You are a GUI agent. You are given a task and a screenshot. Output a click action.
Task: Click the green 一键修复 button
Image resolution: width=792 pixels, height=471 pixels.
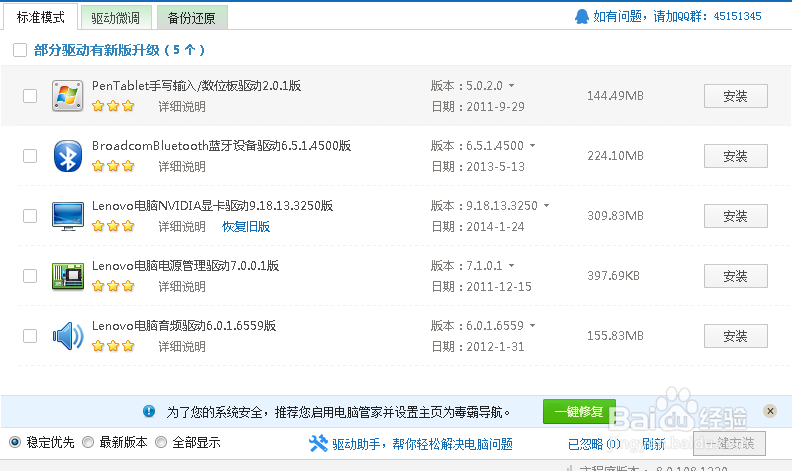(579, 411)
